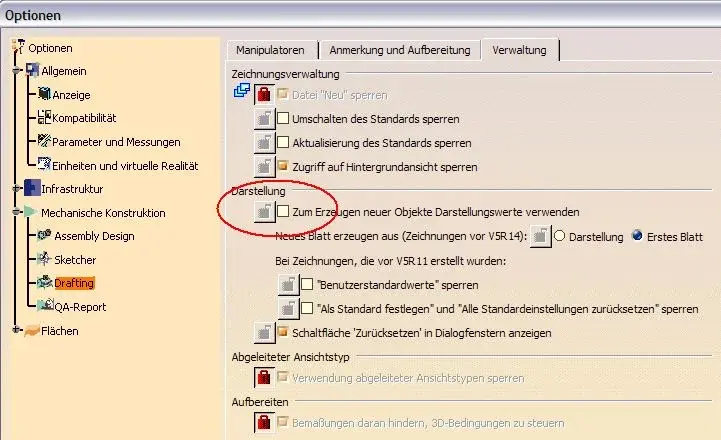721x440 pixels.
Task: Expand the Infrastruktur tree node
Action: click(16, 189)
